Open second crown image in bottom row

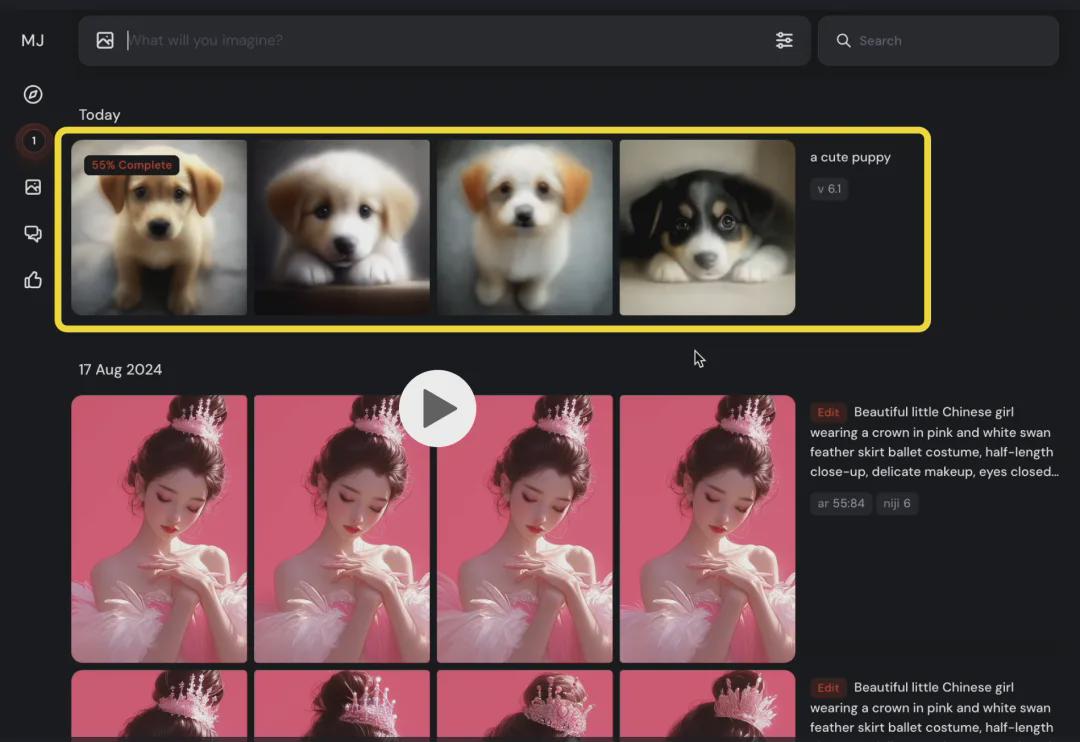click(x=342, y=704)
